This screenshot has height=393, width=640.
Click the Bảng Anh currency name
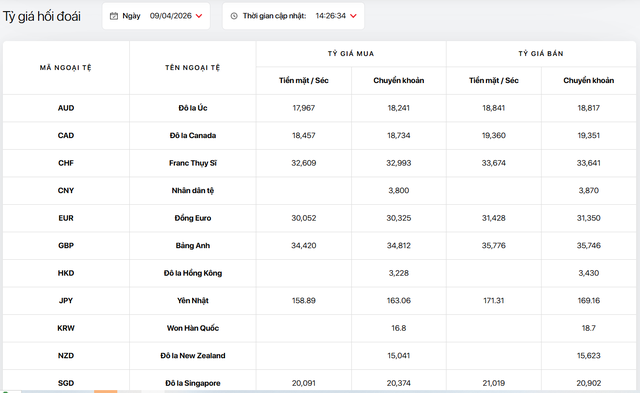coord(193,245)
